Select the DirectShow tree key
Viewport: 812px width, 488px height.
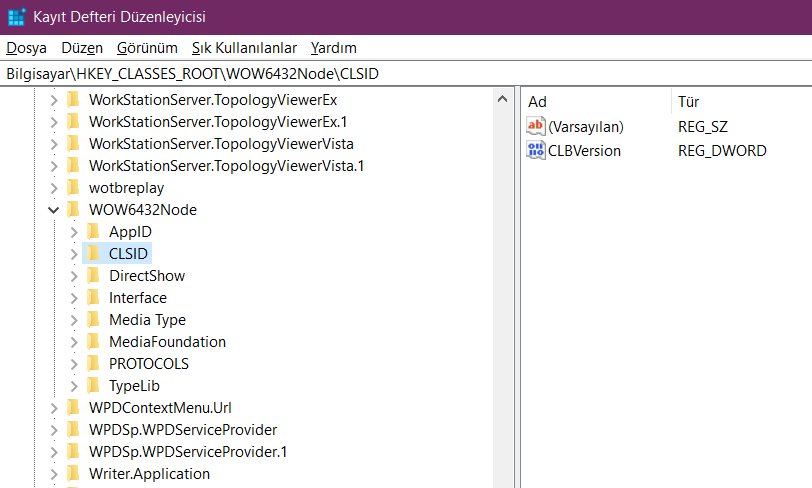pos(147,276)
